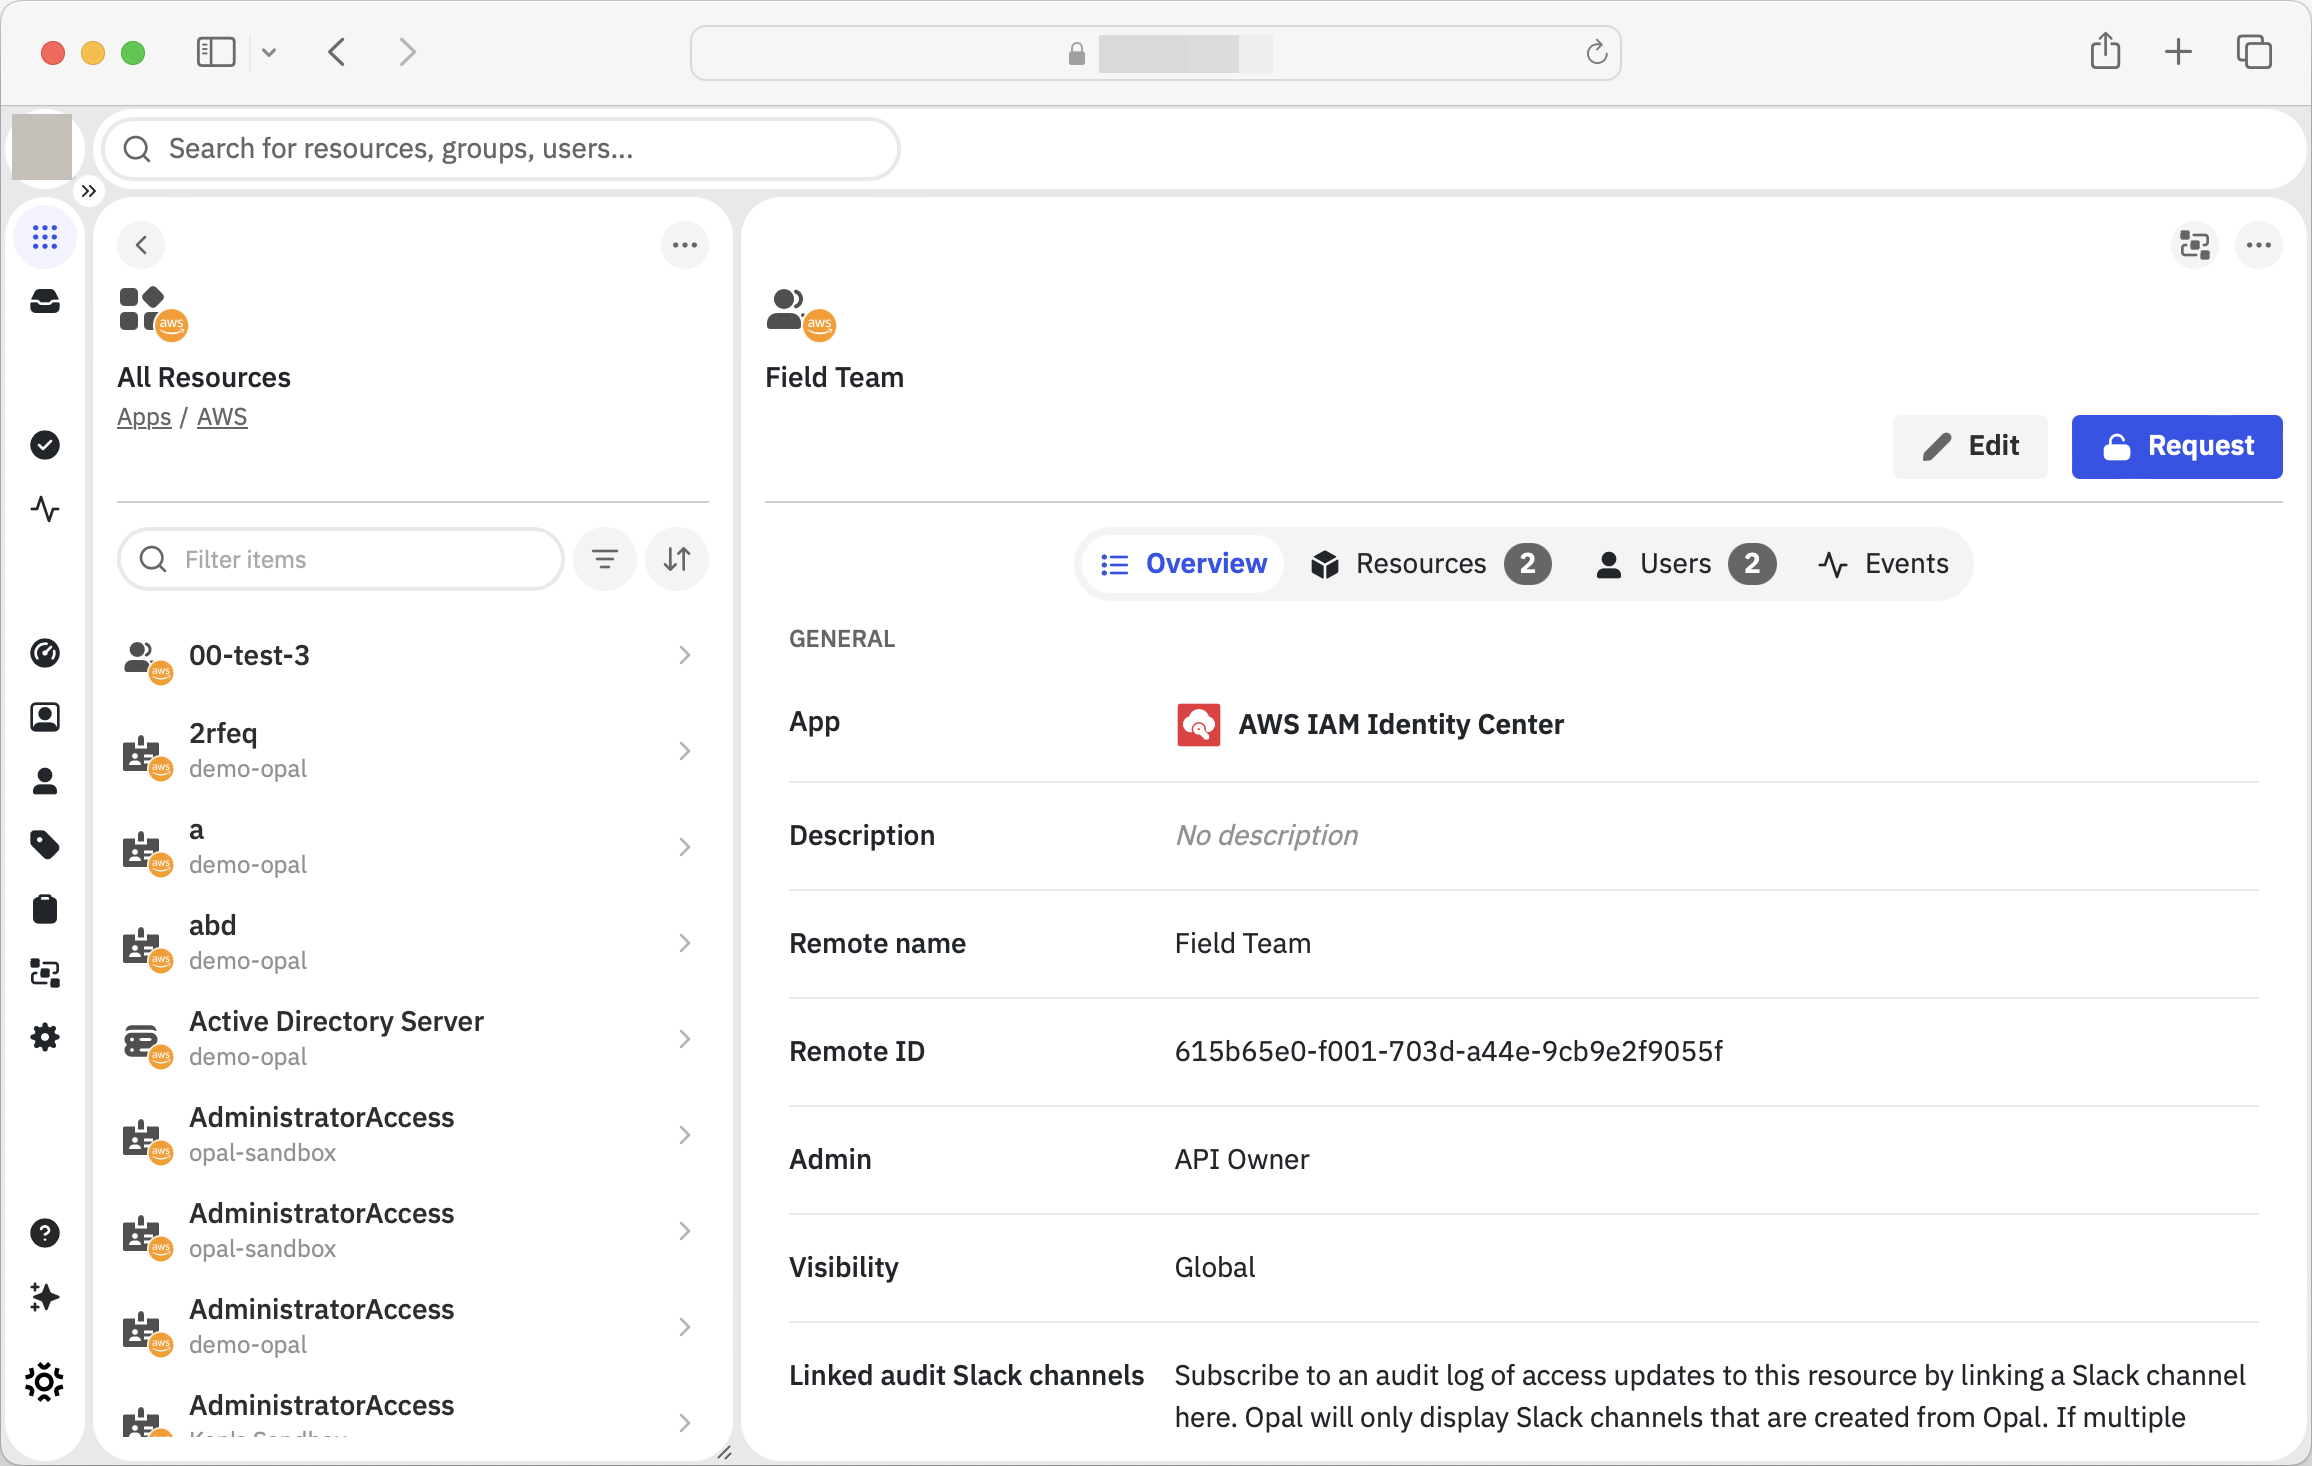Expand the sidebar with double chevron

click(x=88, y=191)
